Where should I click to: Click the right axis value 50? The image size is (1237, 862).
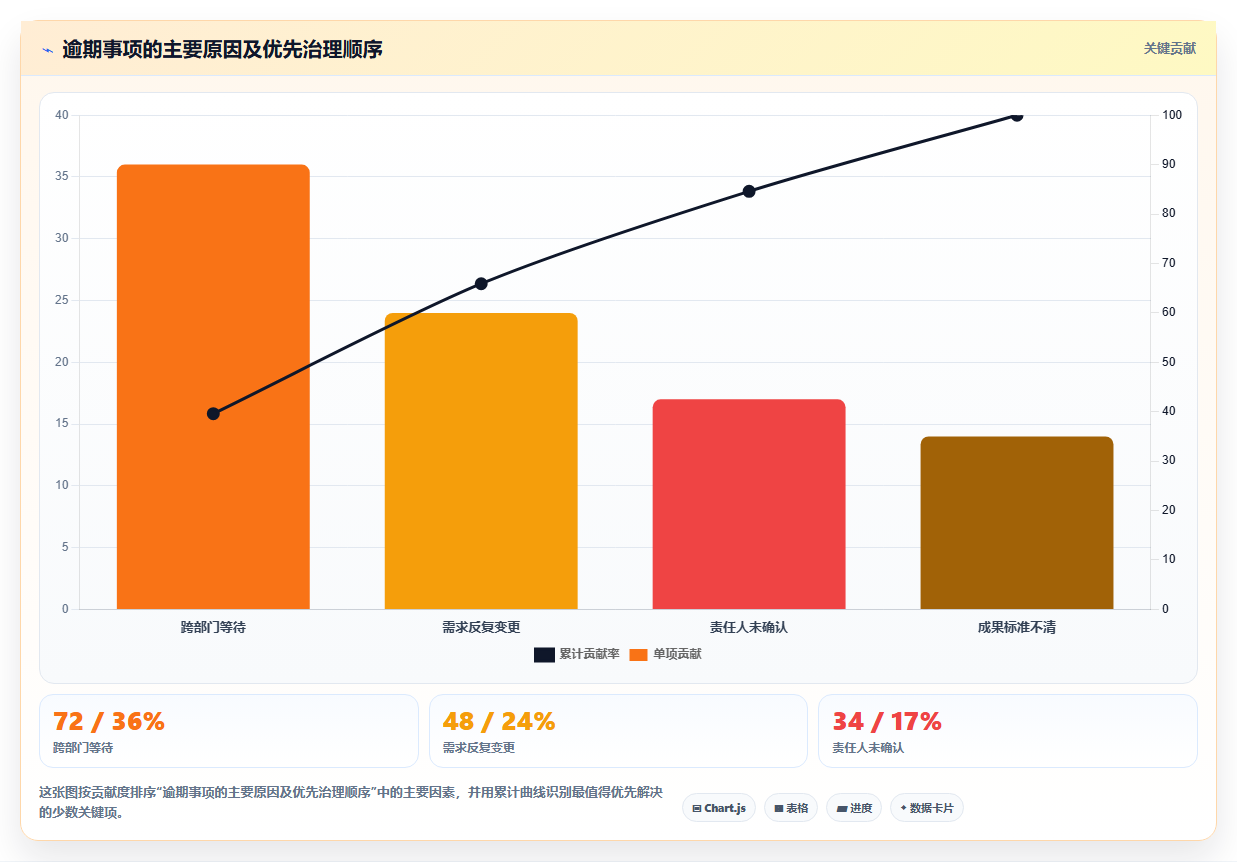click(1169, 362)
